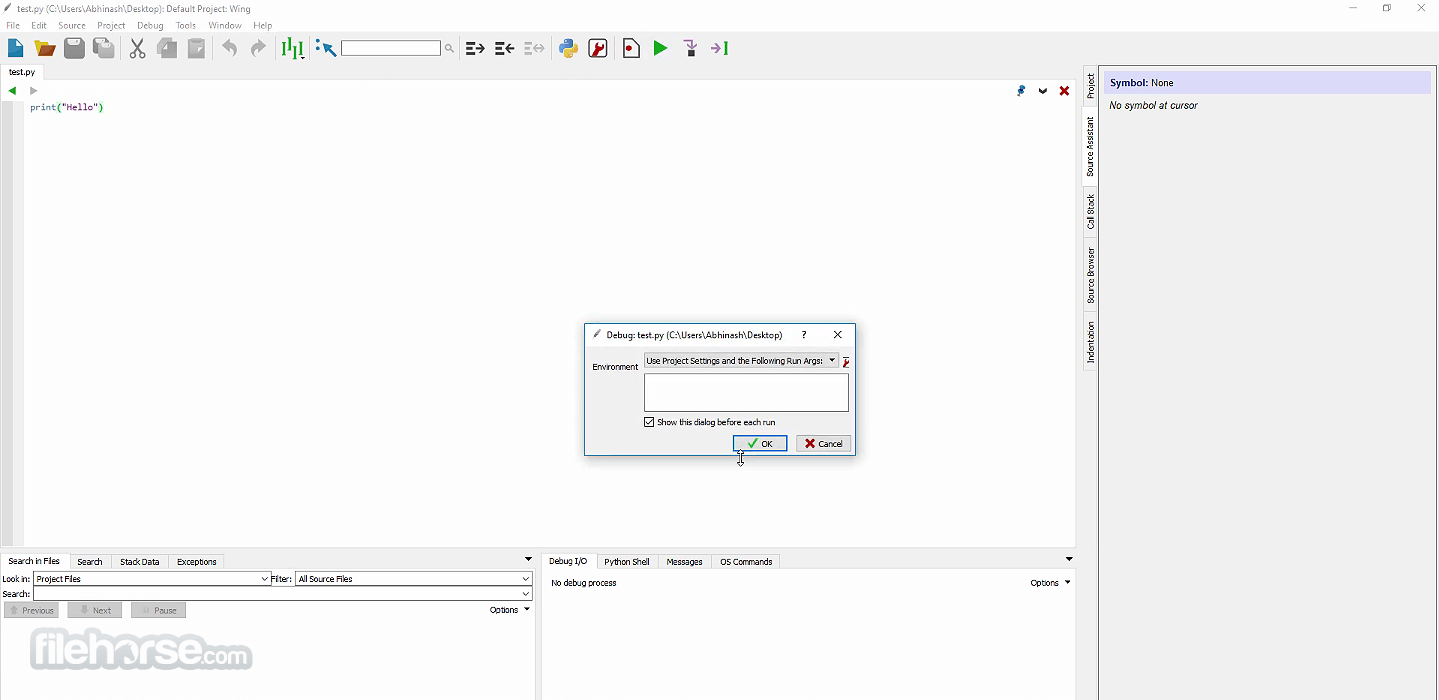Screen dimensions: 1439x700
Task: Click the greyed auto-indent icon
Action: (535, 48)
